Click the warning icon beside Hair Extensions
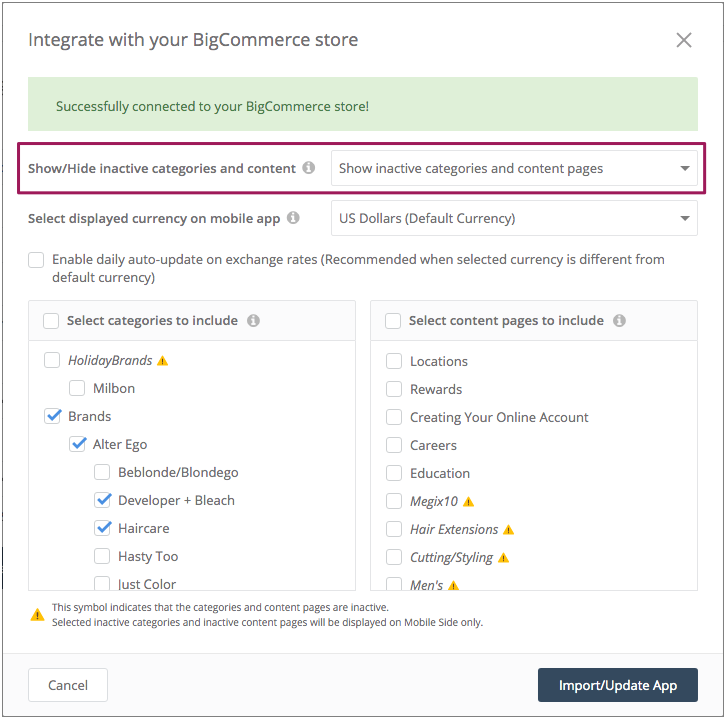 (x=508, y=530)
